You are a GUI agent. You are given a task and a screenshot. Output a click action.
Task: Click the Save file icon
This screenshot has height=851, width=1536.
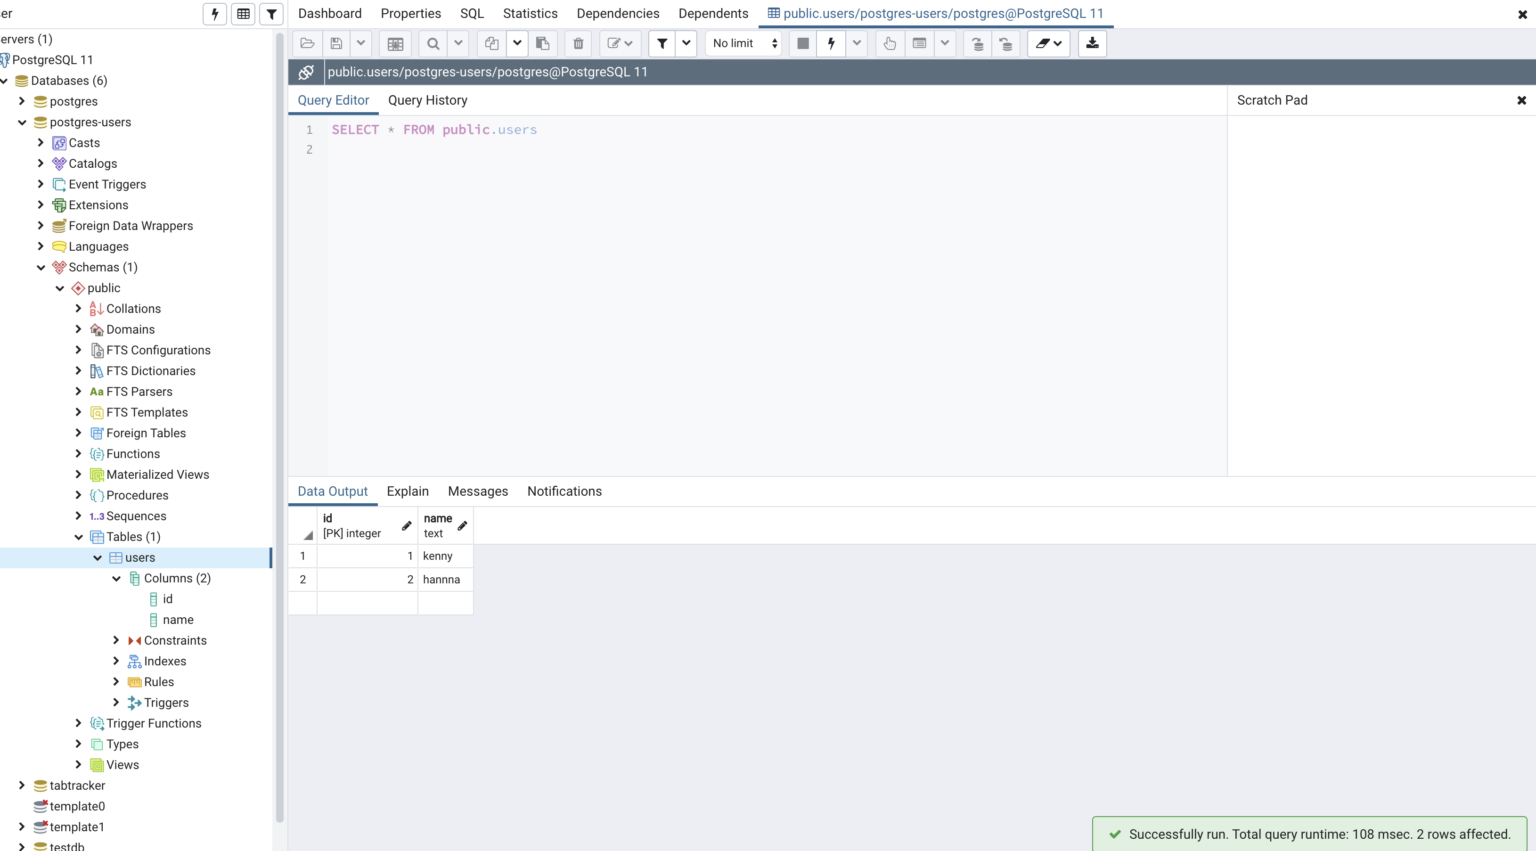click(337, 43)
